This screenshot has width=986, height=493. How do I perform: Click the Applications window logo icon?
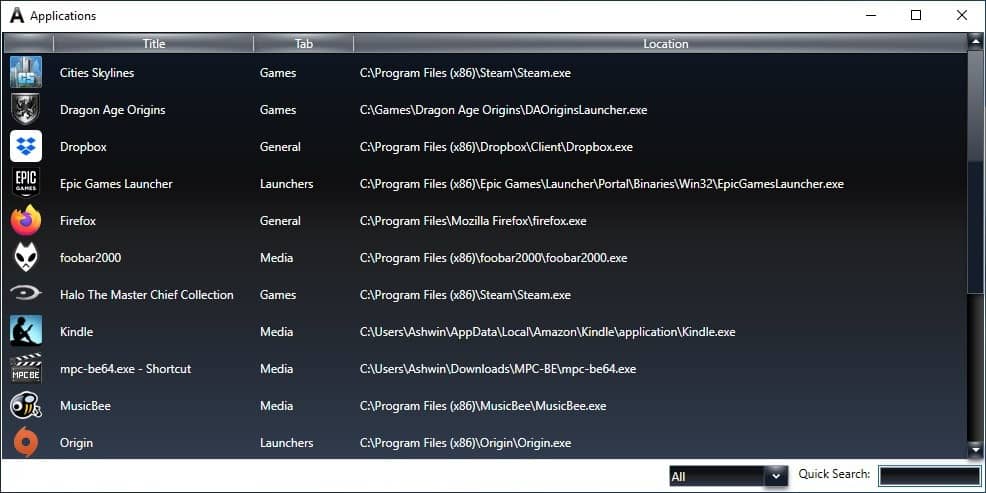point(17,16)
